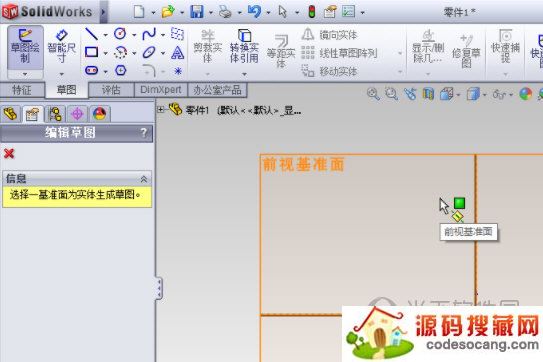Click the Open file folder icon
Viewport: 543px width, 362px height.
168,12
